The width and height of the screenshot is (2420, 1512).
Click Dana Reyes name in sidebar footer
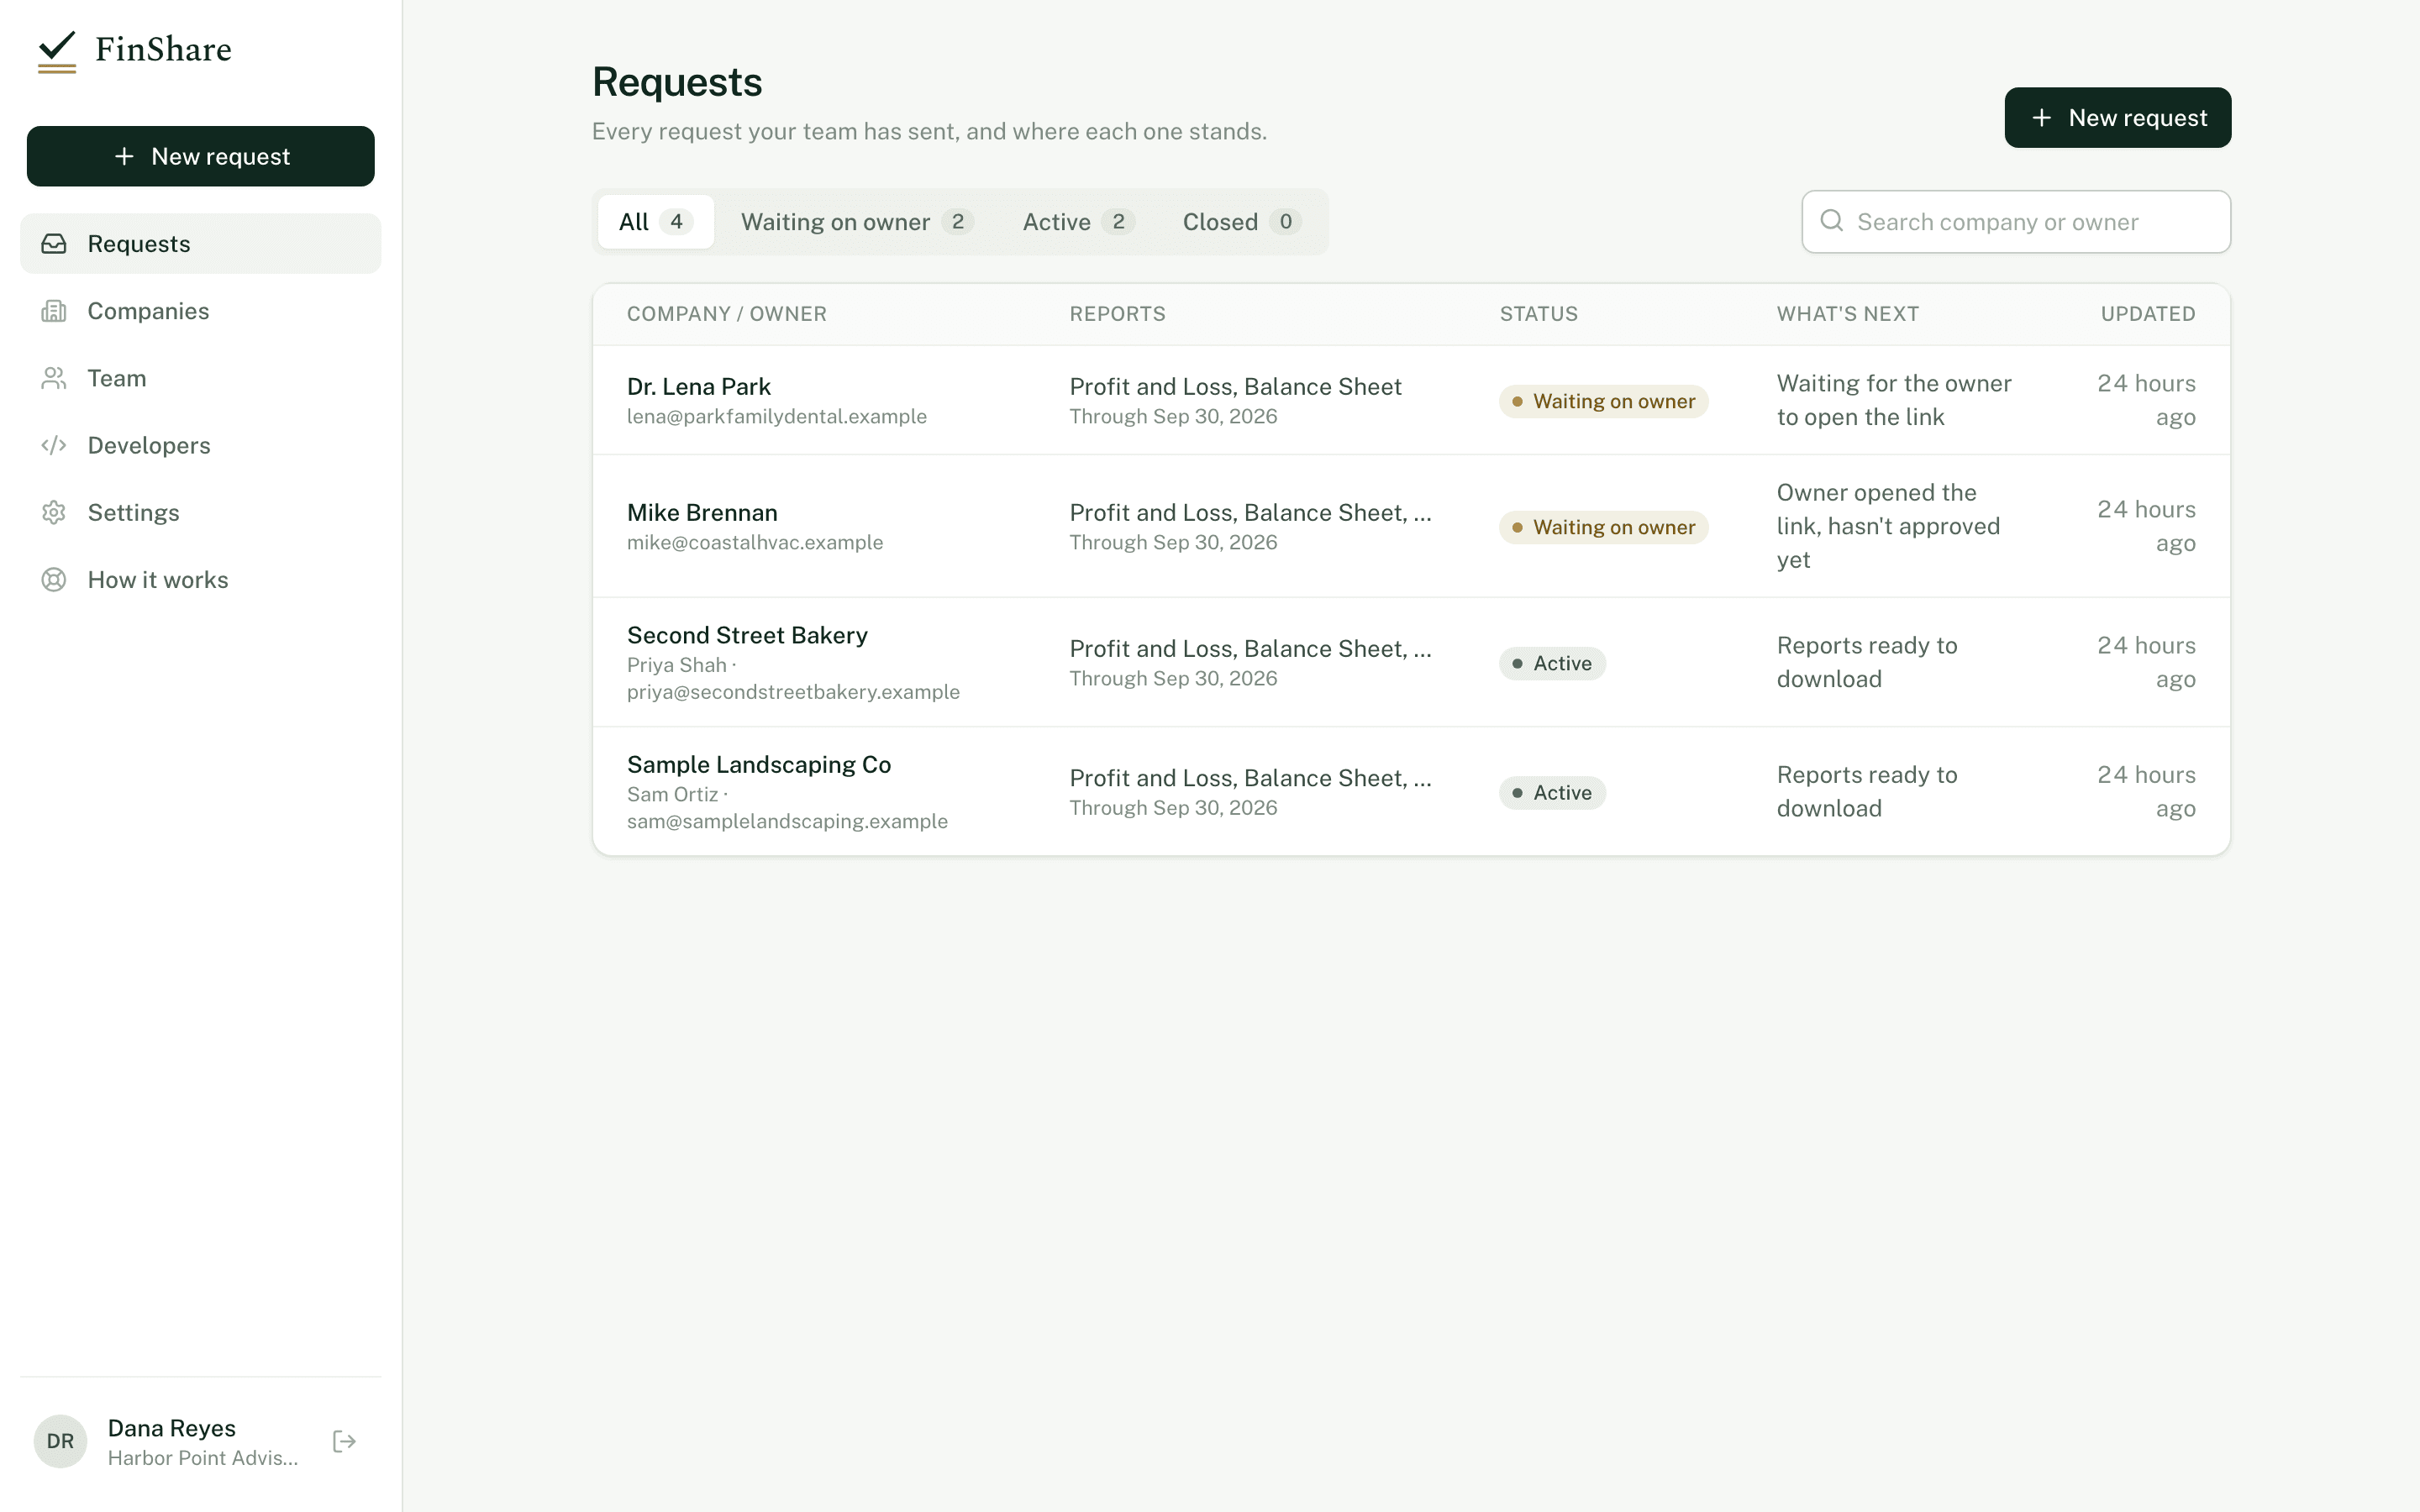tap(171, 1428)
